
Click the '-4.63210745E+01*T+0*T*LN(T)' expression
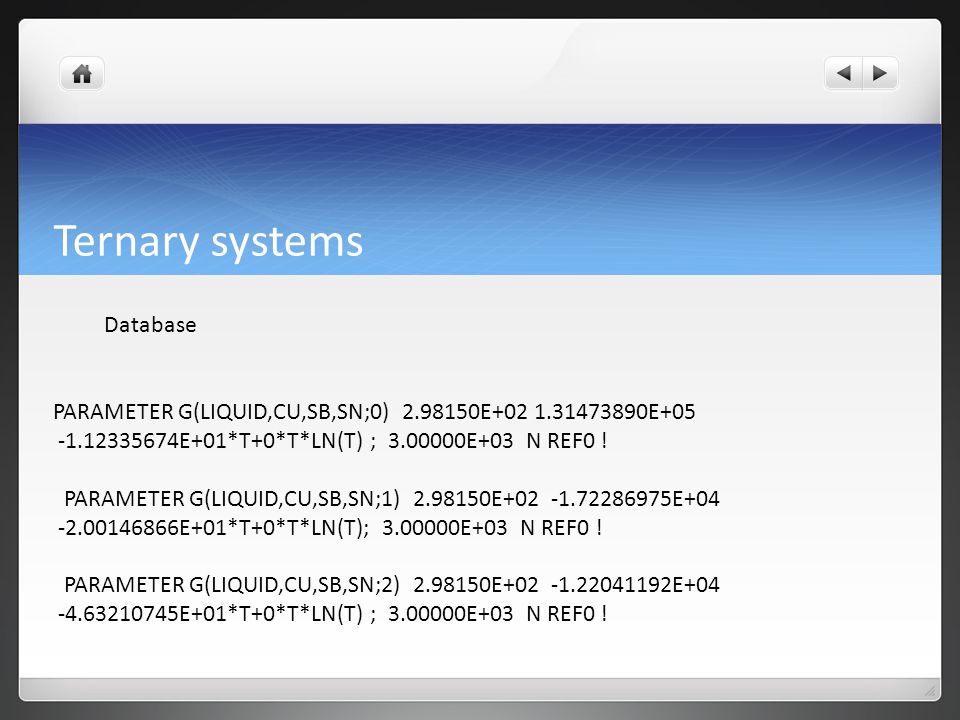pos(211,614)
